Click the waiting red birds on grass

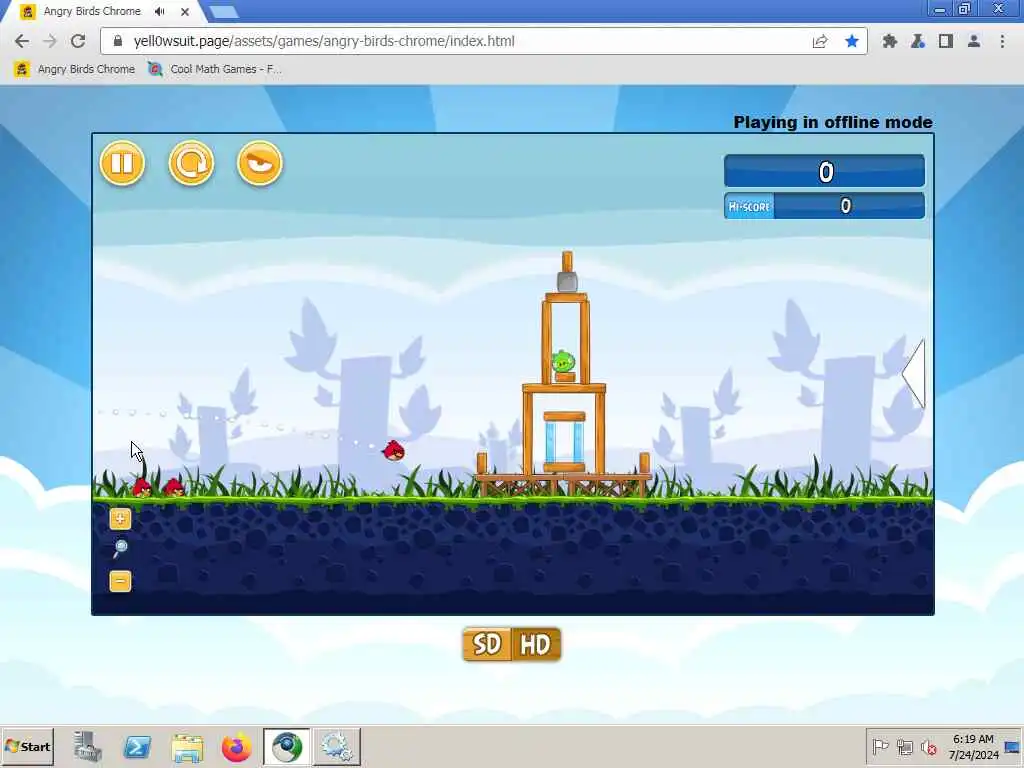159,487
